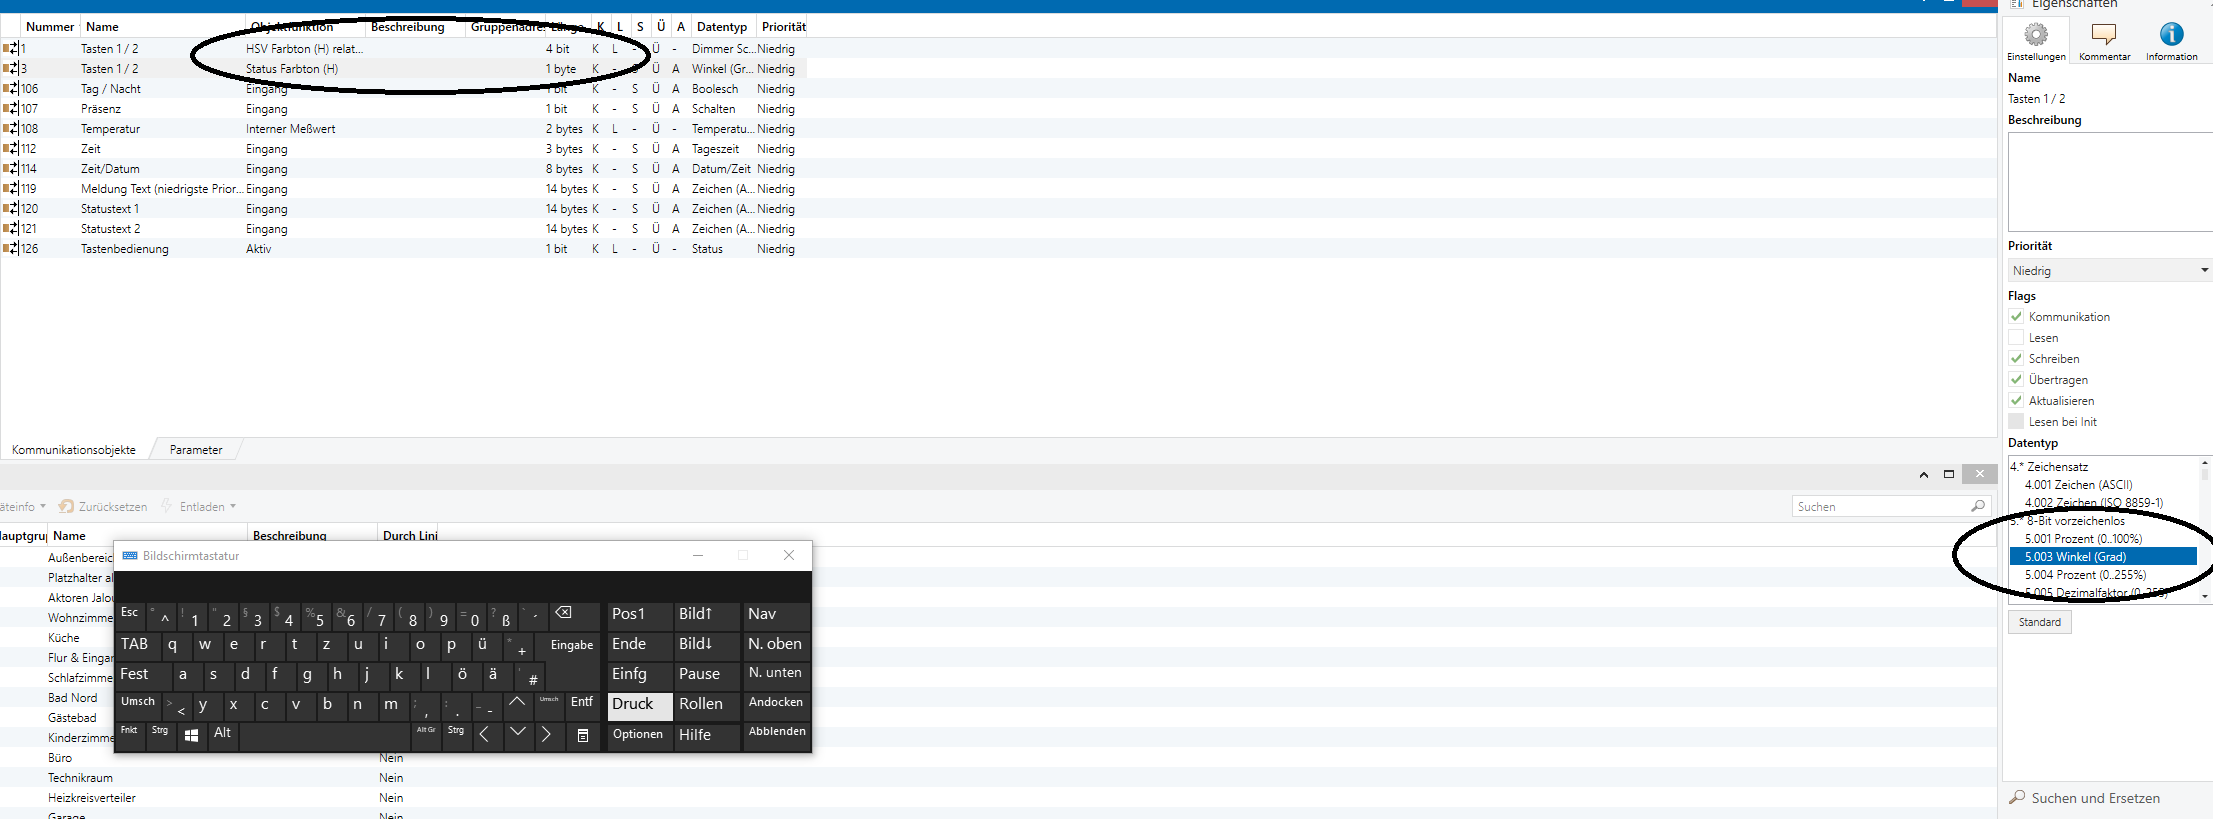2213x819 pixels.
Task: Switch to the Parameter tab
Action: point(196,450)
